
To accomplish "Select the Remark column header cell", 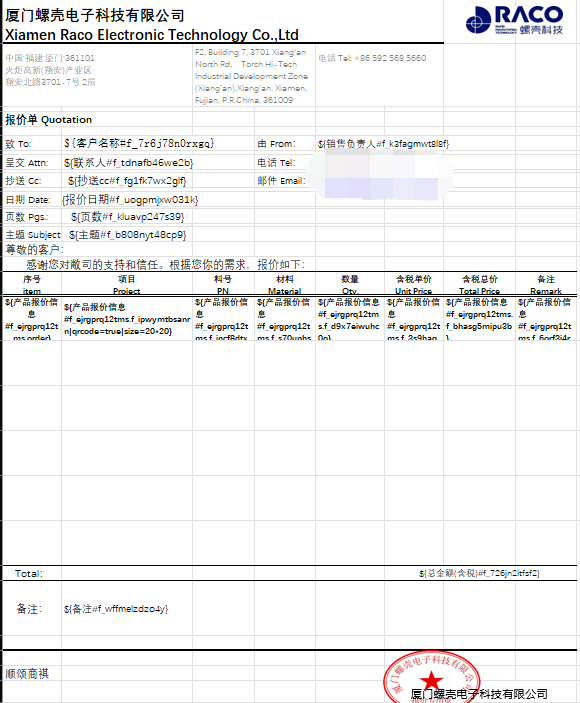I will (x=546, y=284).
